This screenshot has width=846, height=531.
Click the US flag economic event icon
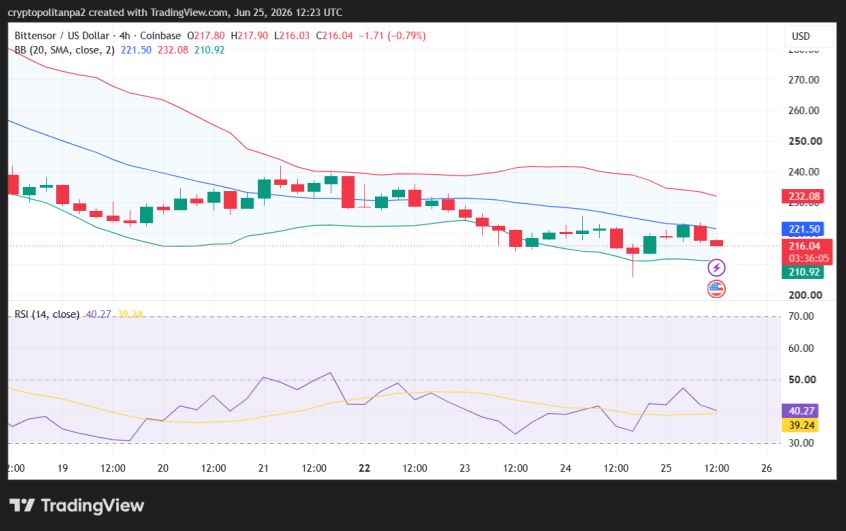tap(716, 289)
